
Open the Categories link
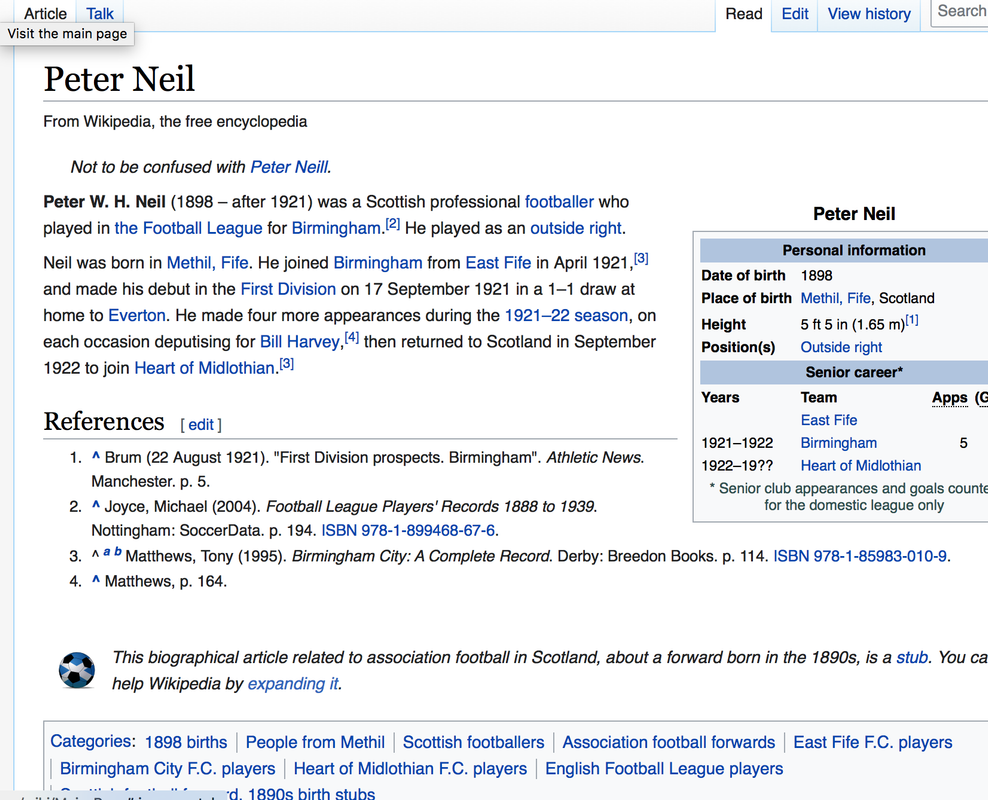pyautogui.click(x=91, y=741)
